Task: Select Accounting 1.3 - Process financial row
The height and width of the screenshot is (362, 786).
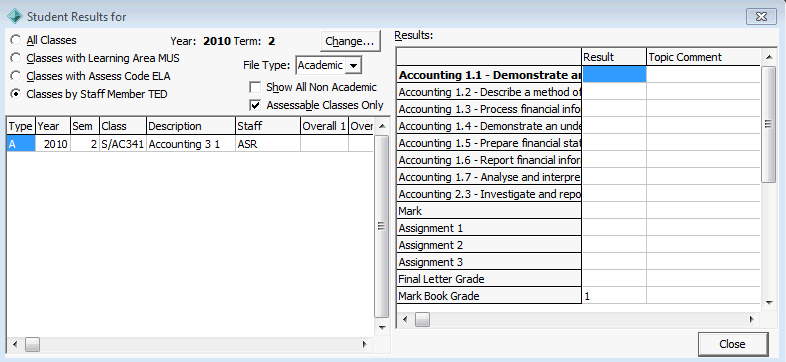Action: 489,109
